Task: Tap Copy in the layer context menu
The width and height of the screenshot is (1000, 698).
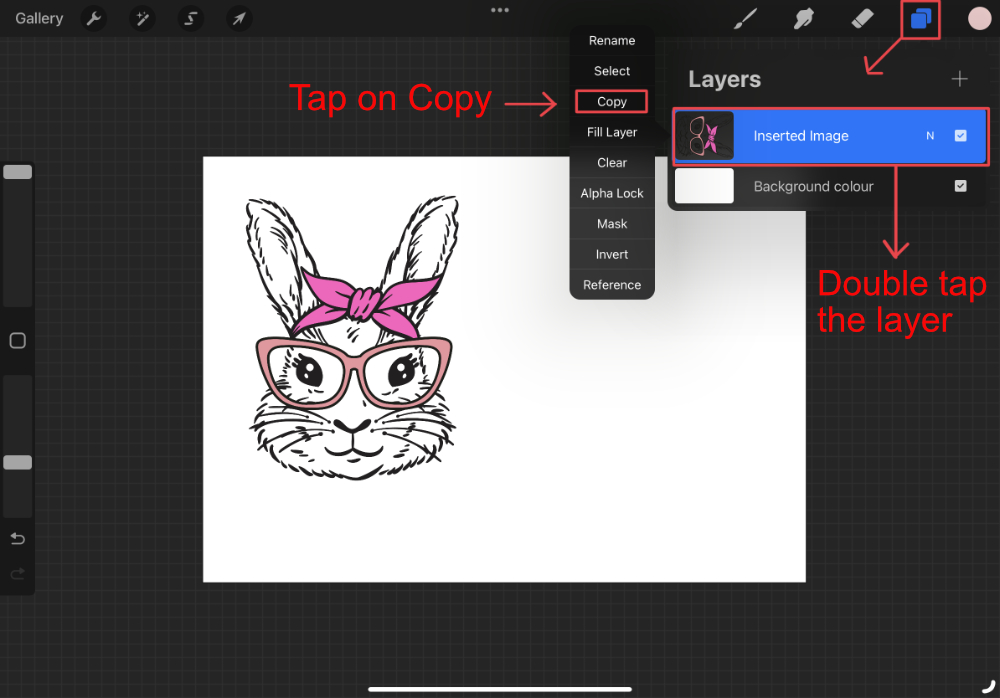Action: pos(611,101)
